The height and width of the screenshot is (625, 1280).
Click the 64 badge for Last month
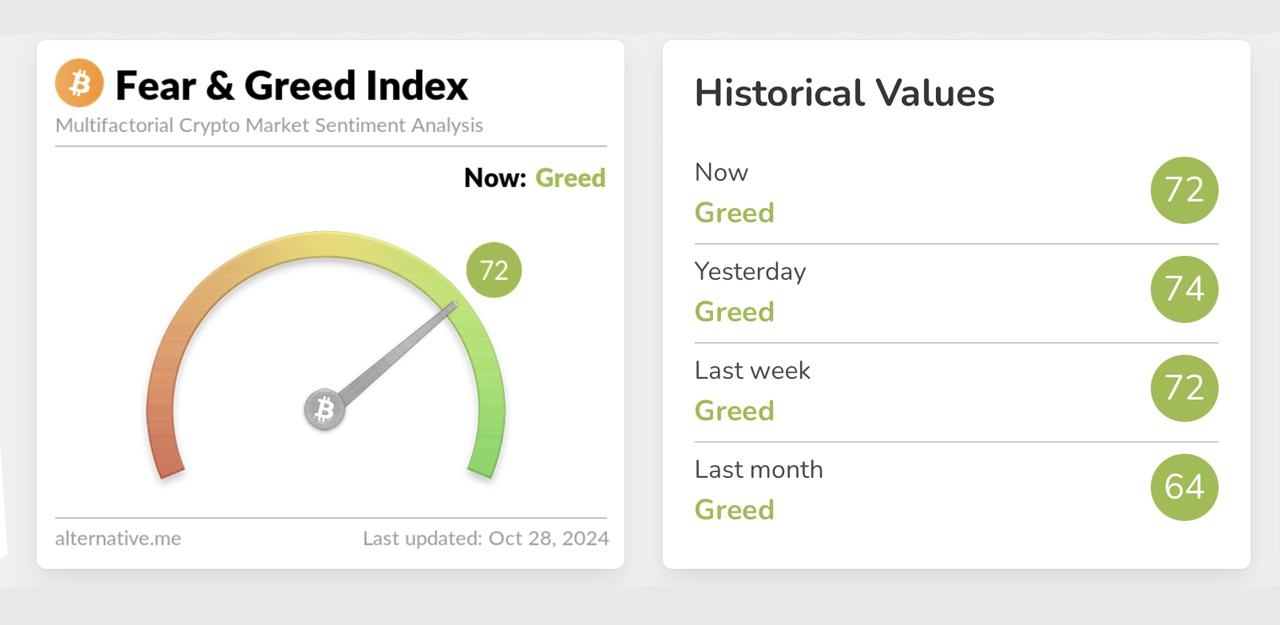[1184, 487]
